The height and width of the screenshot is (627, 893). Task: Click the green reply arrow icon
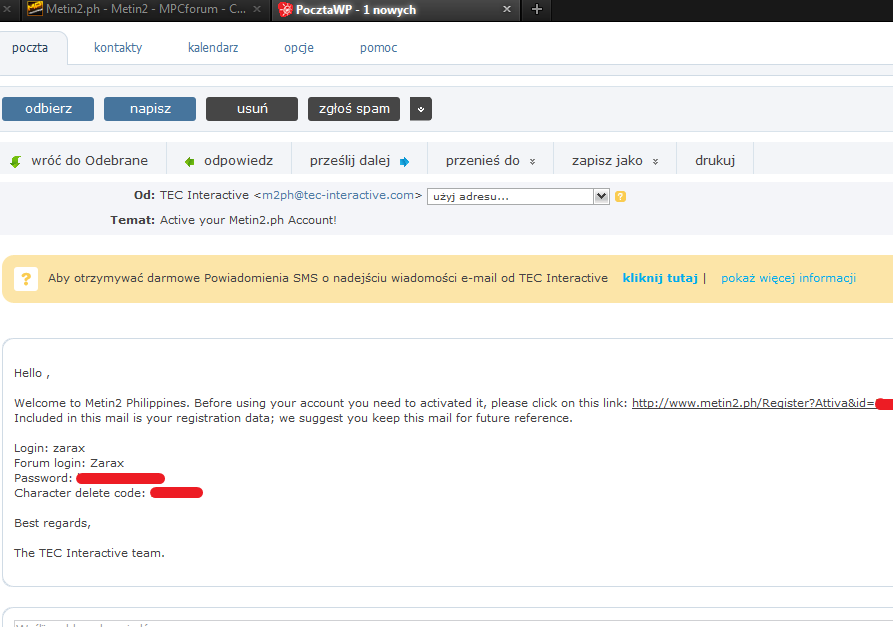tap(190, 162)
